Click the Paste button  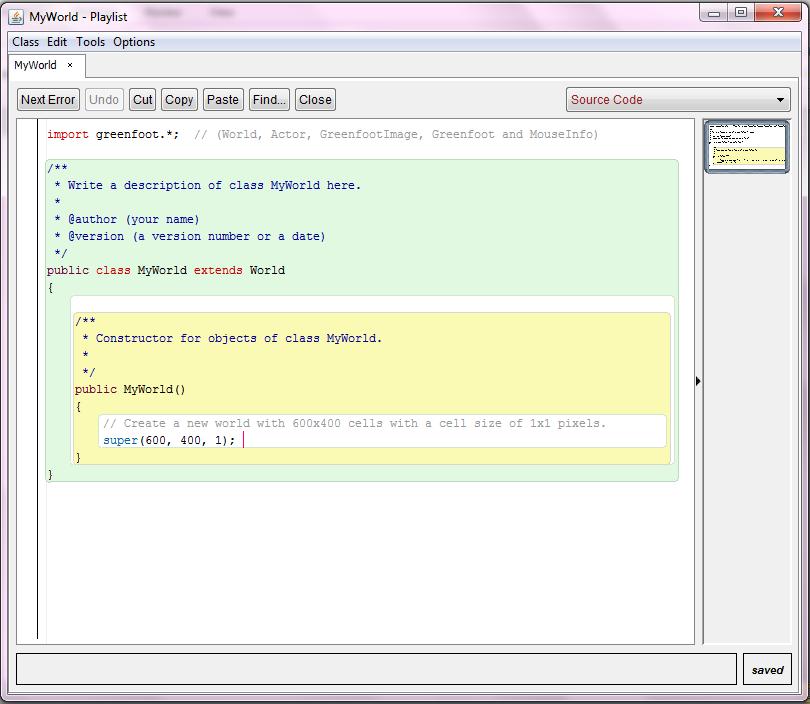223,100
